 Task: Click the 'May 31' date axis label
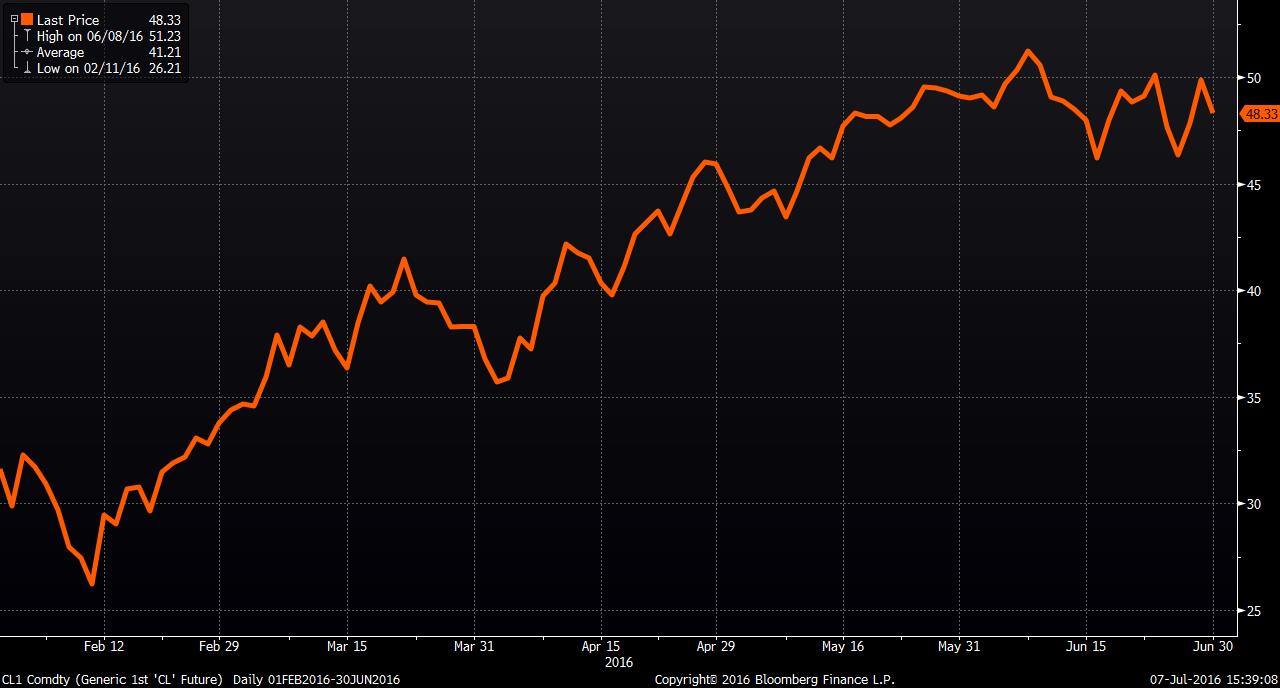[958, 646]
